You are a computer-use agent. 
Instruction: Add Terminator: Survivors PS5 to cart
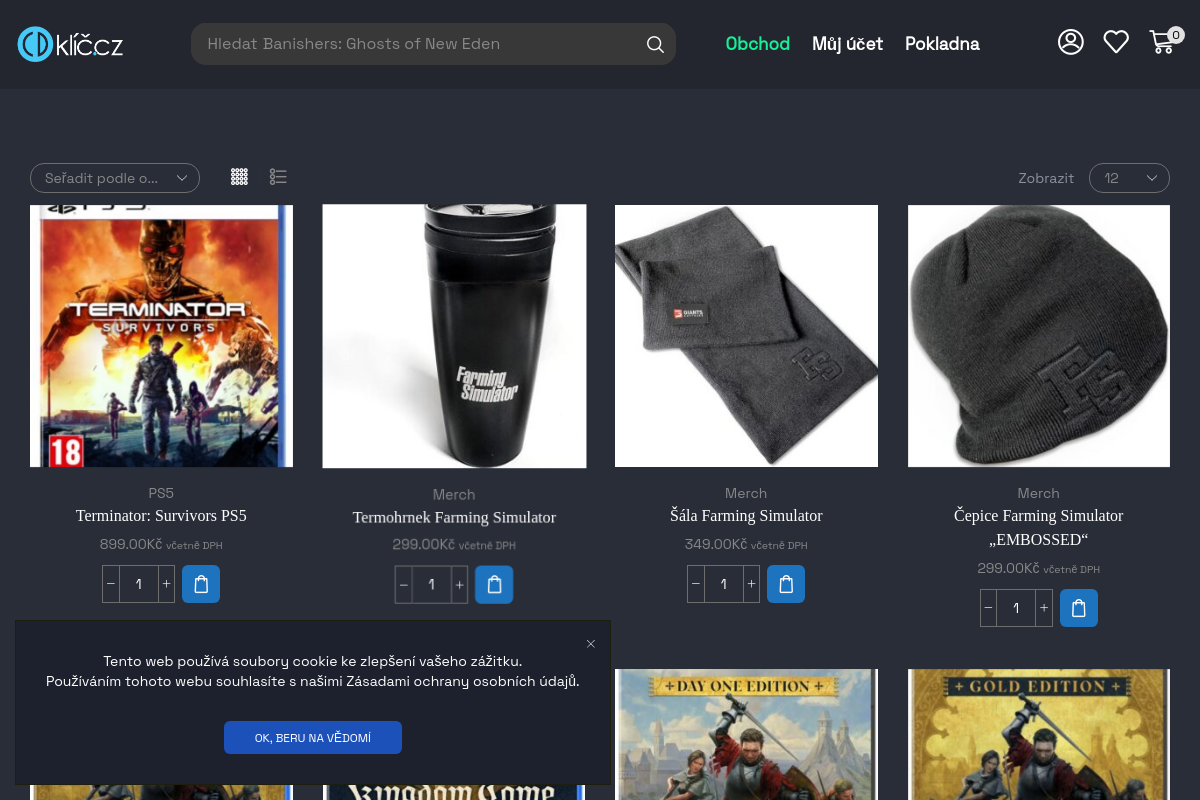point(201,584)
